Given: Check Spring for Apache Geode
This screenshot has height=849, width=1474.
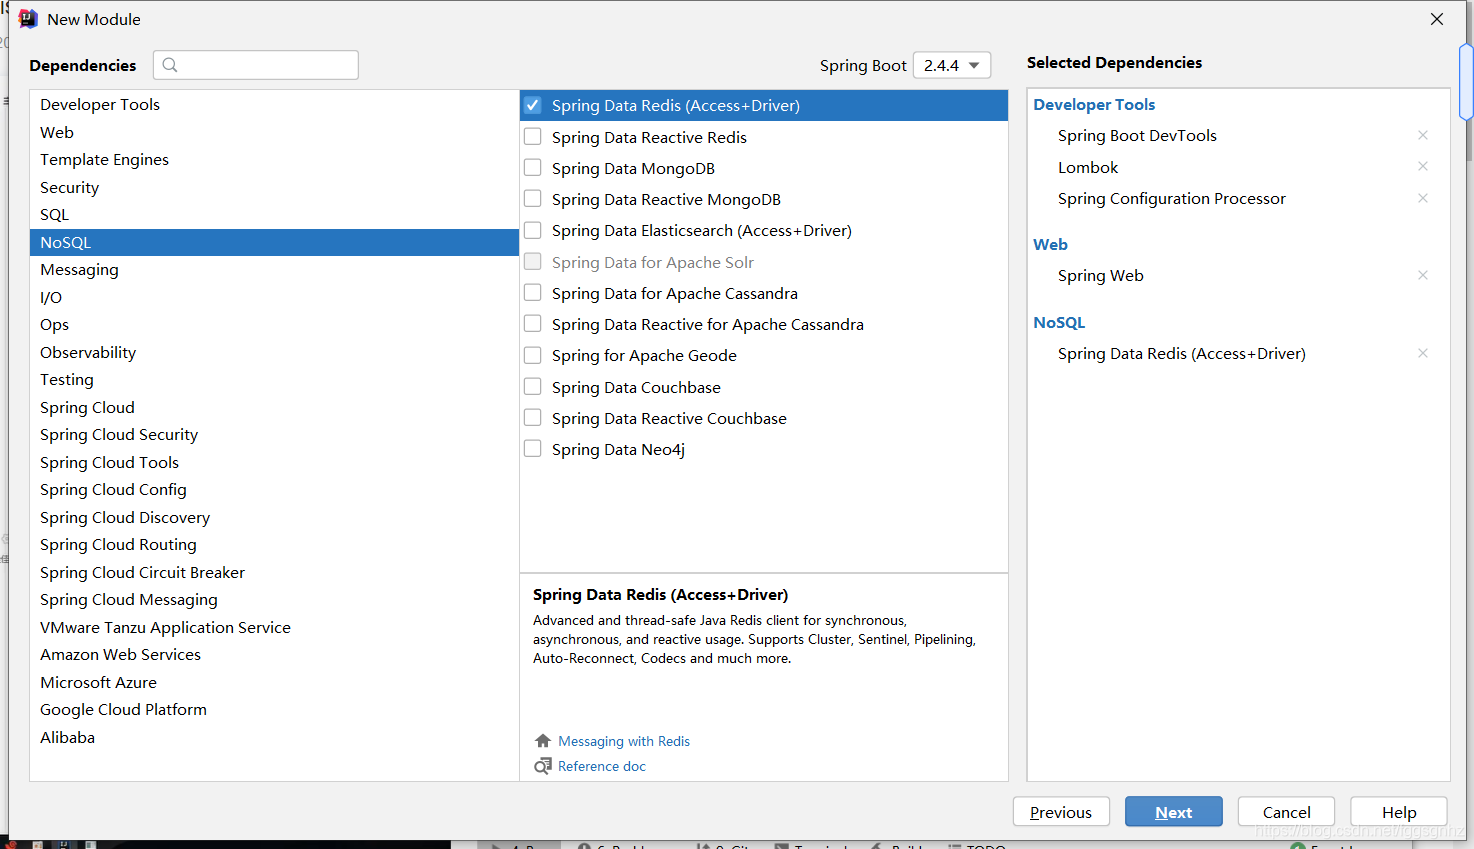Looking at the screenshot, I should 533,355.
